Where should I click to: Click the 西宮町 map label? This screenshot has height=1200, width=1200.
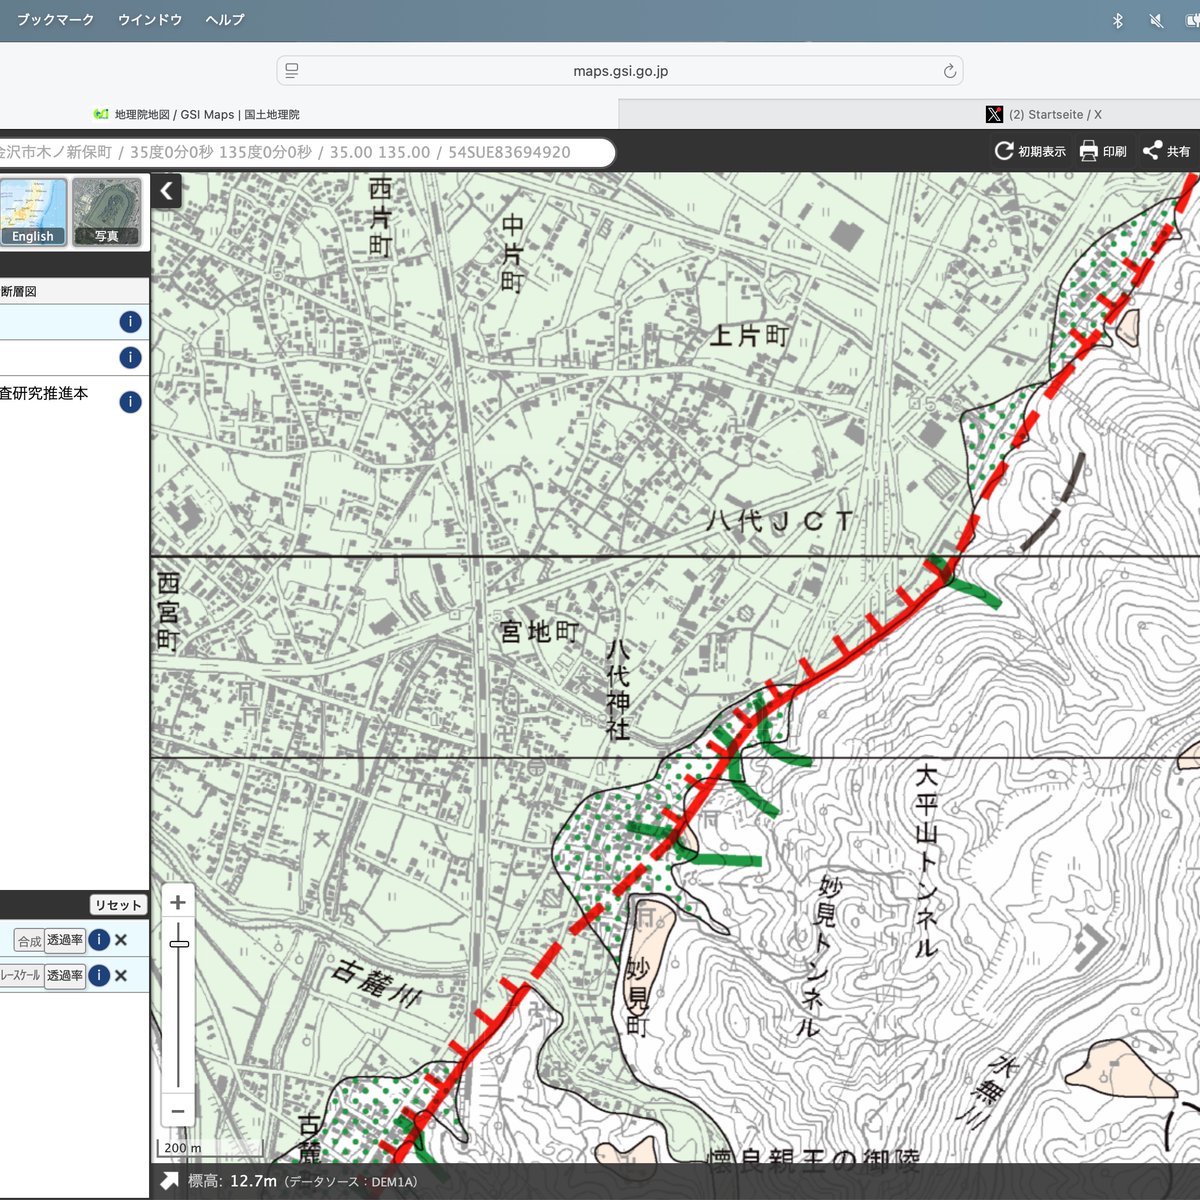[x=168, y=611]
